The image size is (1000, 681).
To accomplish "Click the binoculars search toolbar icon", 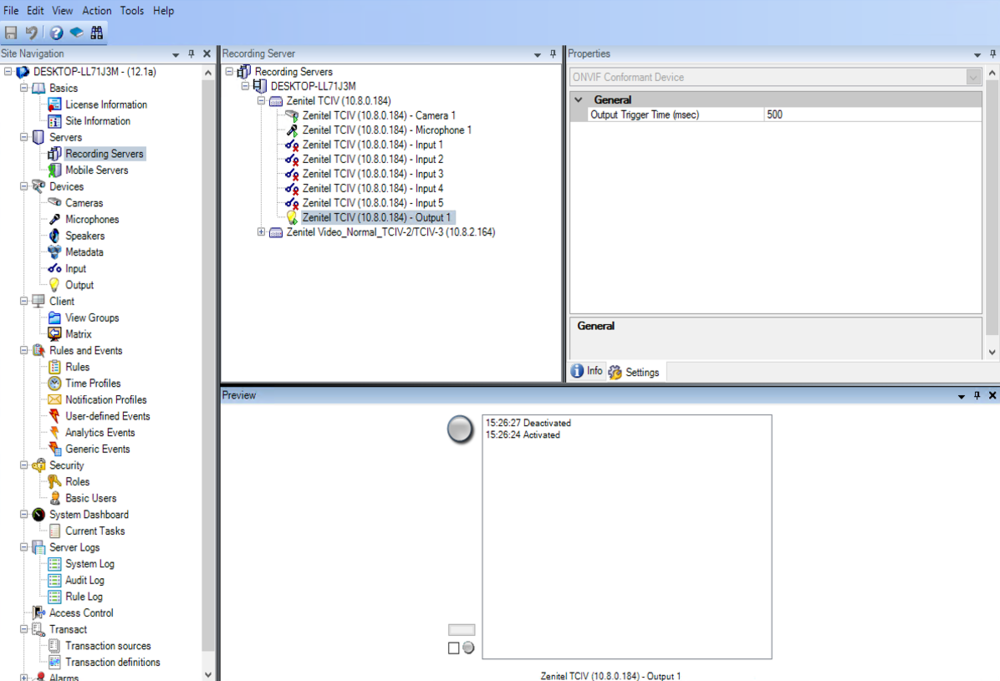I will [96, 33].
